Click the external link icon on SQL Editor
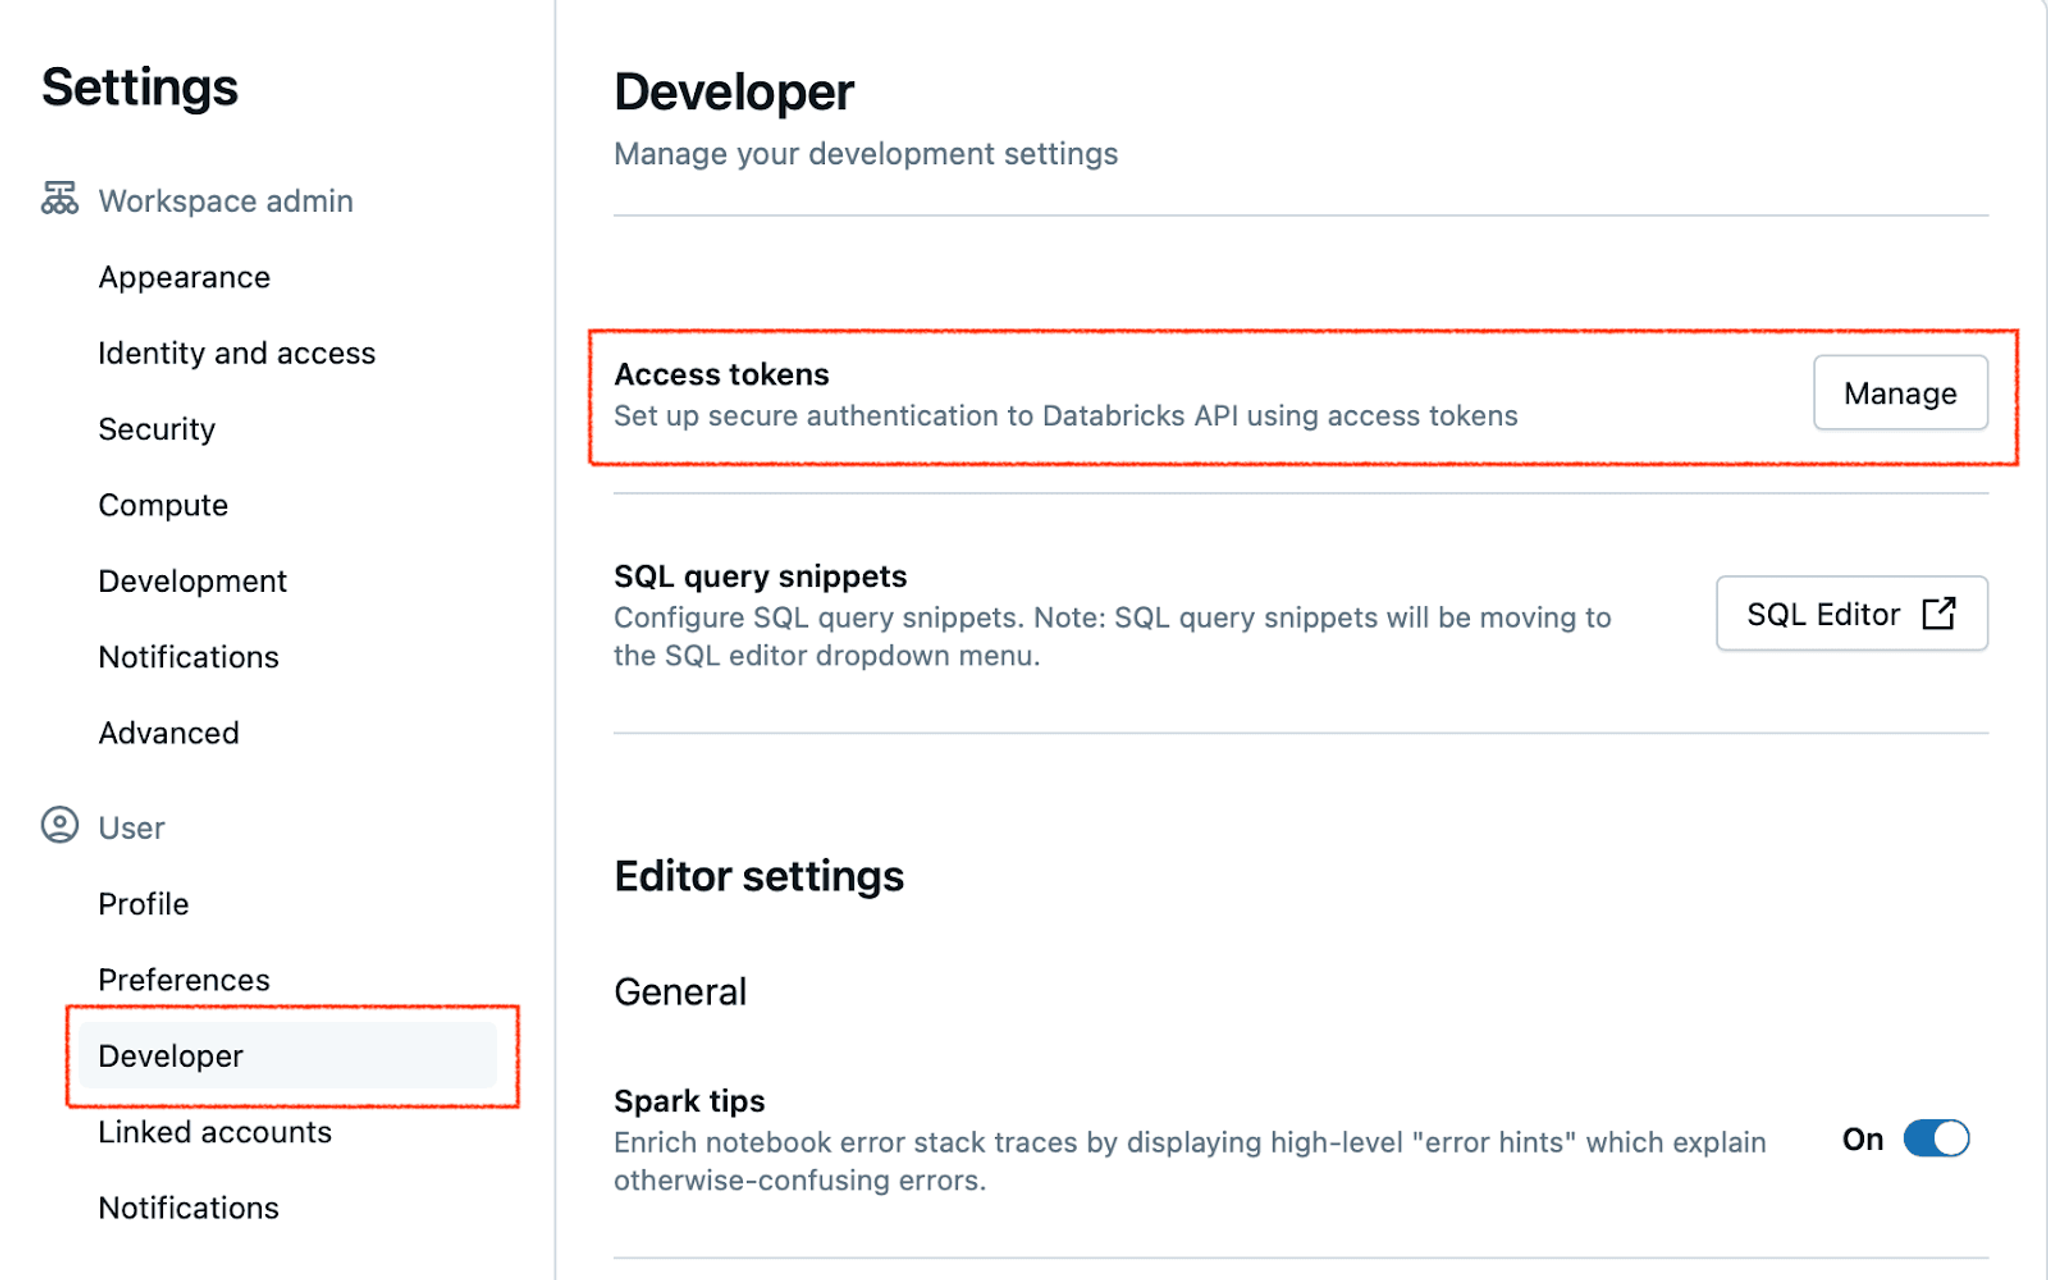 click(1938, 613)
